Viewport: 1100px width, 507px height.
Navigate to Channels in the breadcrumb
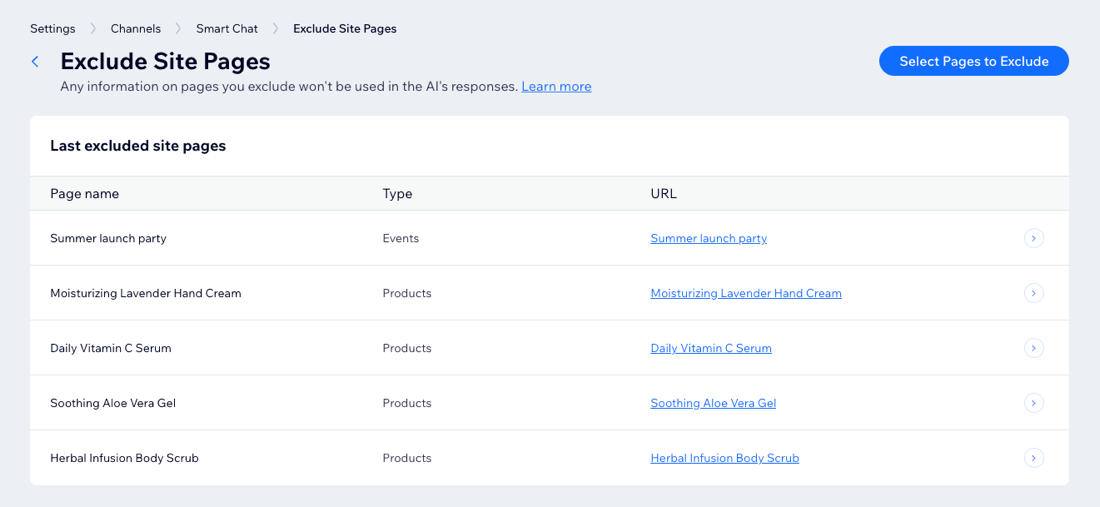click(x=135, y=29)
